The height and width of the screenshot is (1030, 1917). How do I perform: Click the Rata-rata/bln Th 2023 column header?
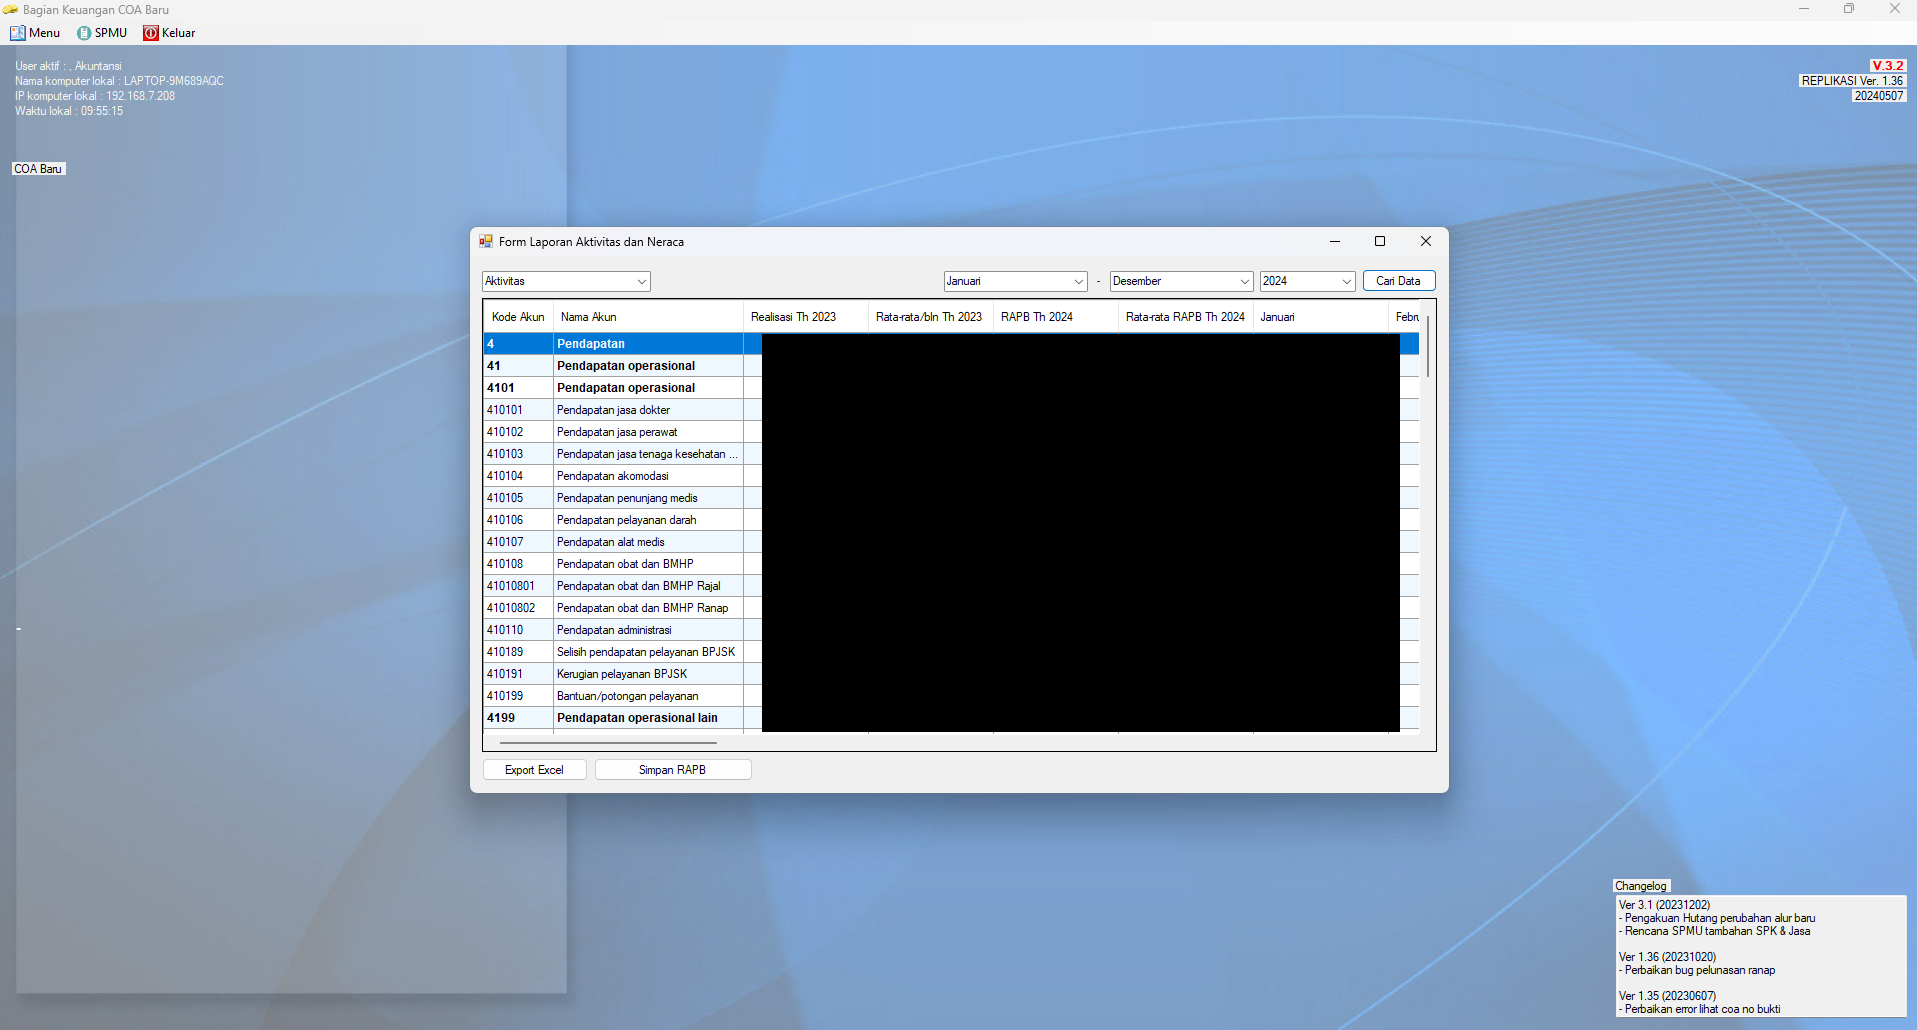[x=930, y=317]
